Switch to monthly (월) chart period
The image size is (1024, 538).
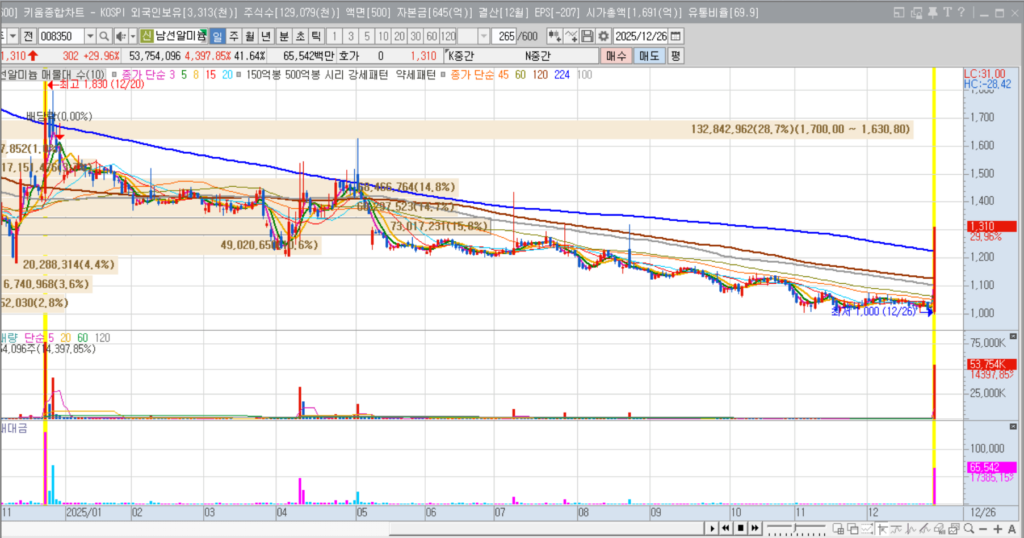coord(250,37)
